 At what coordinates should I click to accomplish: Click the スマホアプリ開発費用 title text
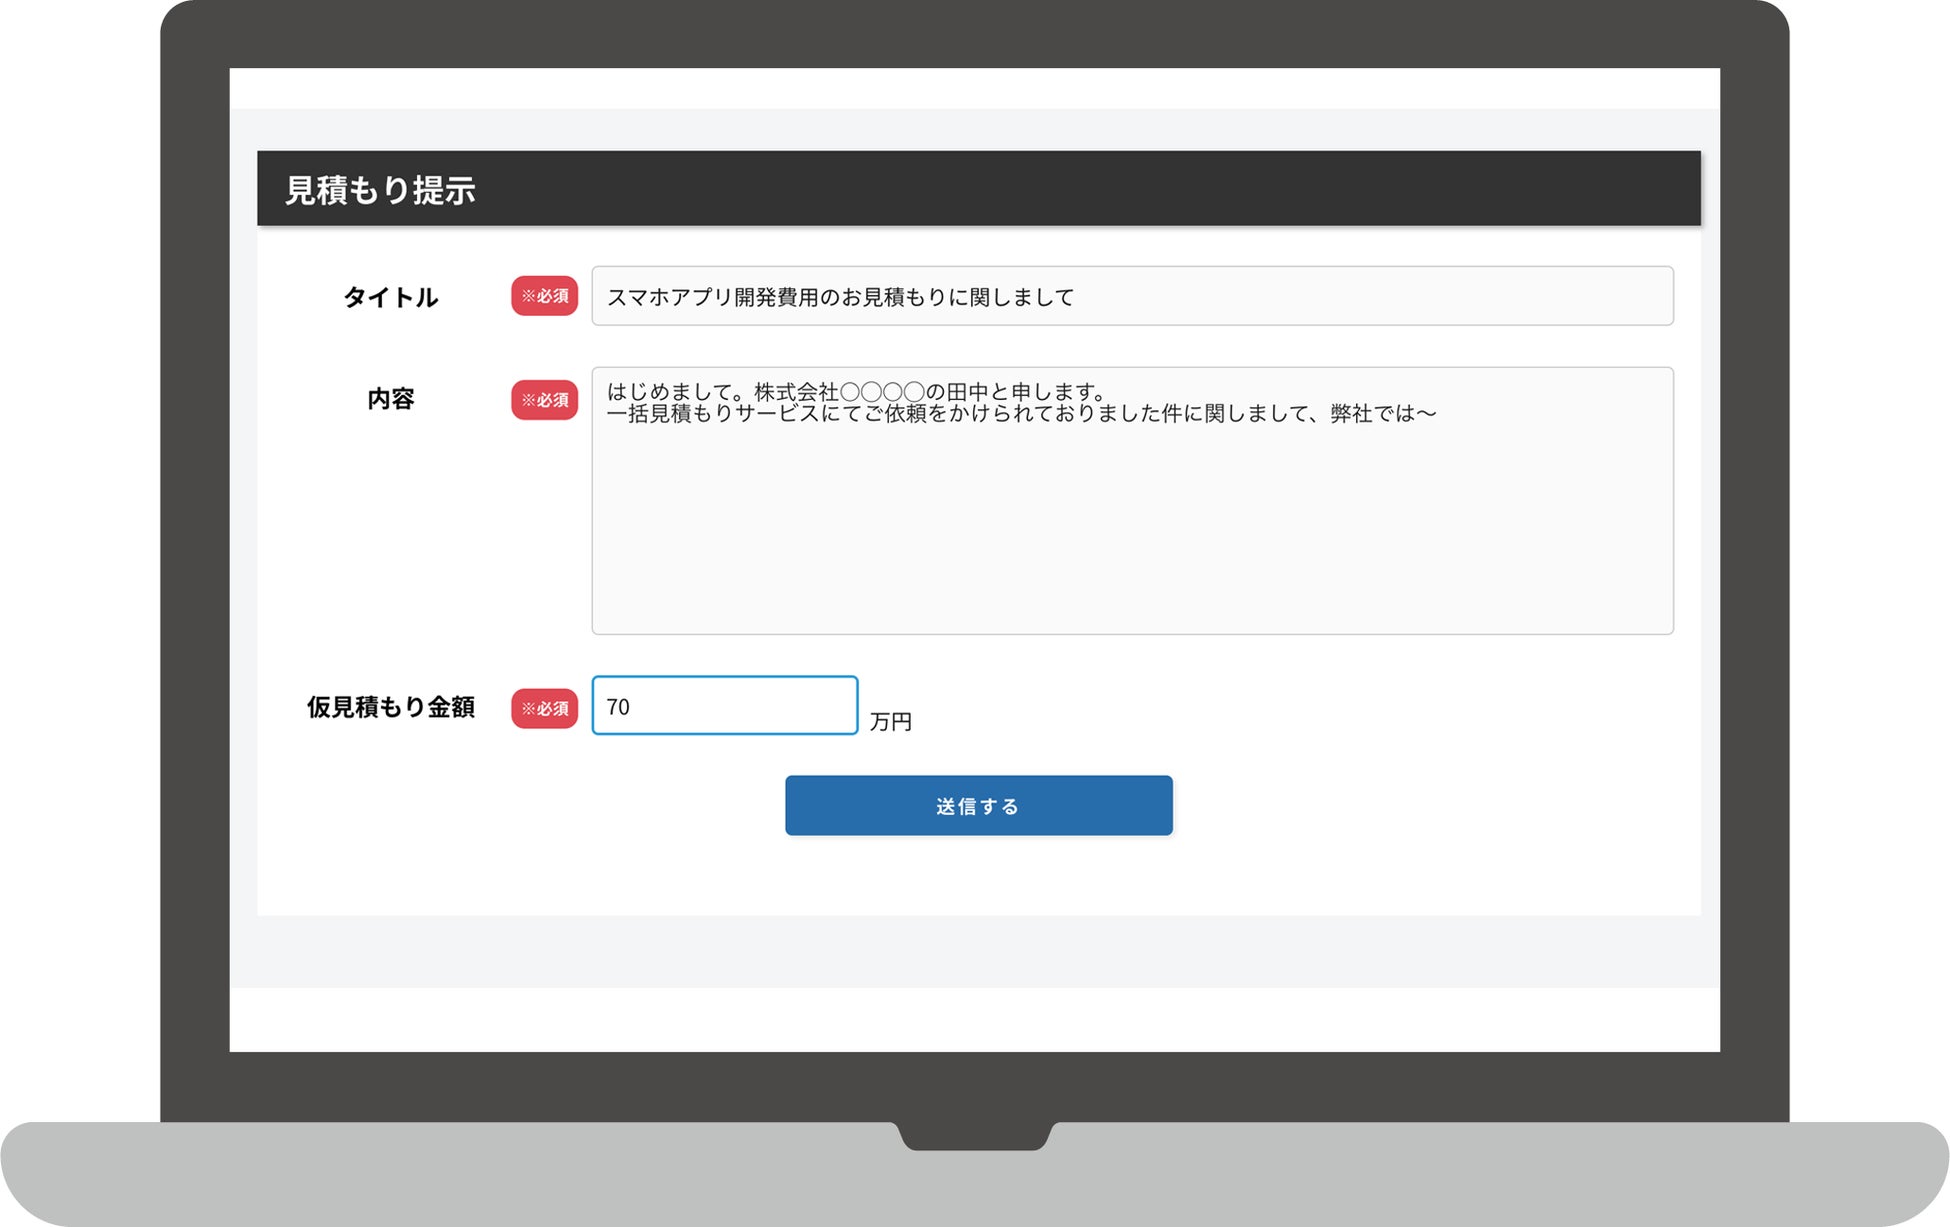click(712, 297)
